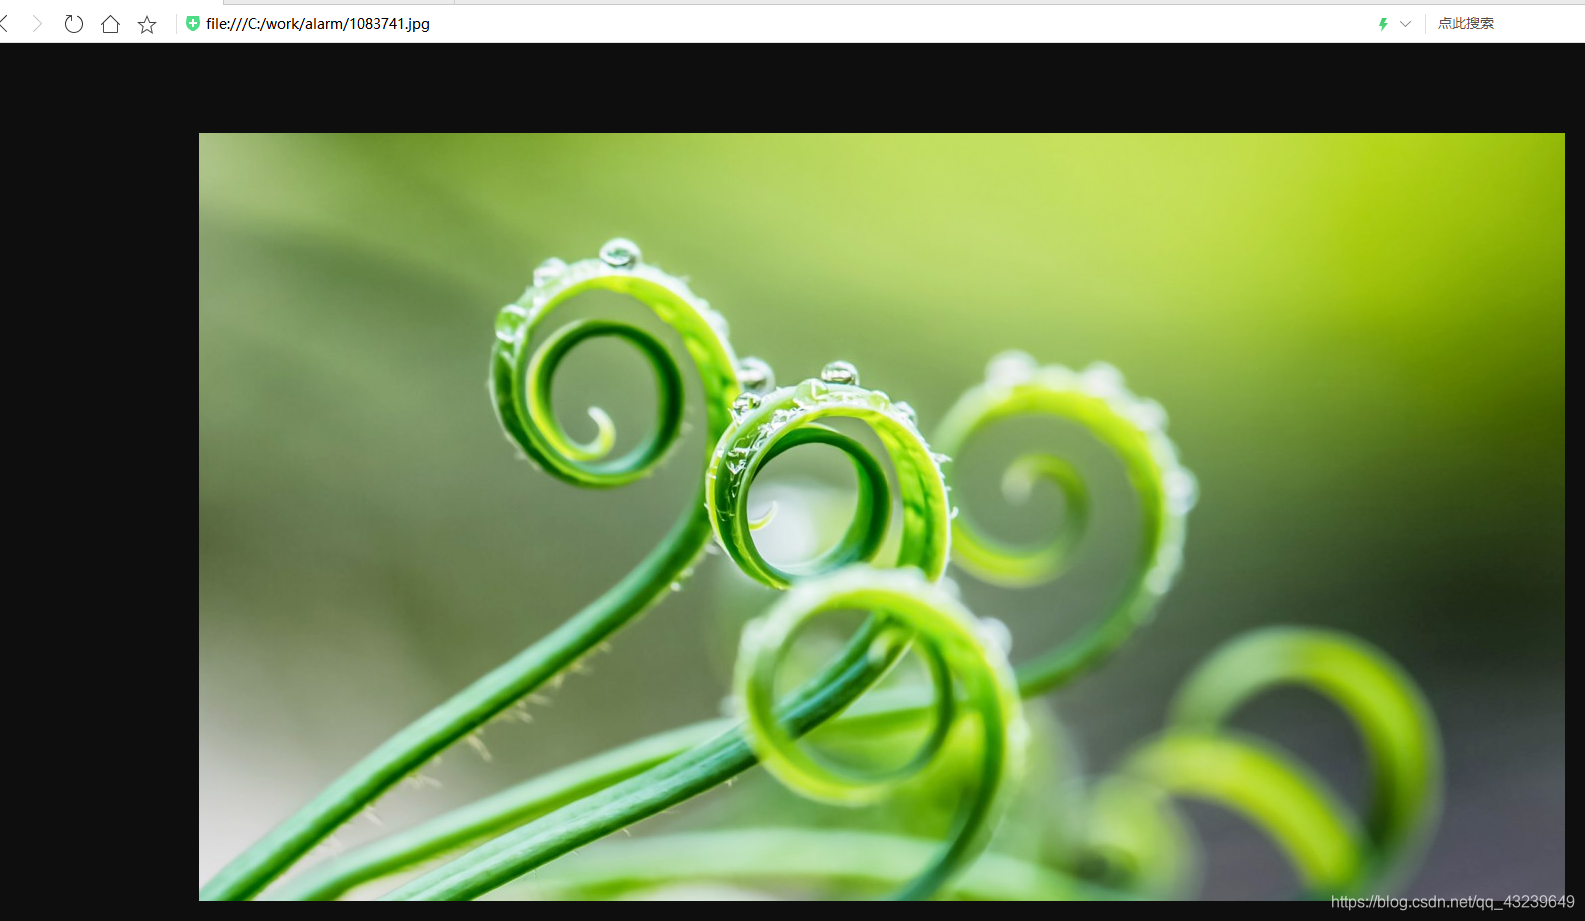Go back to the previous page
The height and width of the screenshot is (921, 1585).
point(4,23)
